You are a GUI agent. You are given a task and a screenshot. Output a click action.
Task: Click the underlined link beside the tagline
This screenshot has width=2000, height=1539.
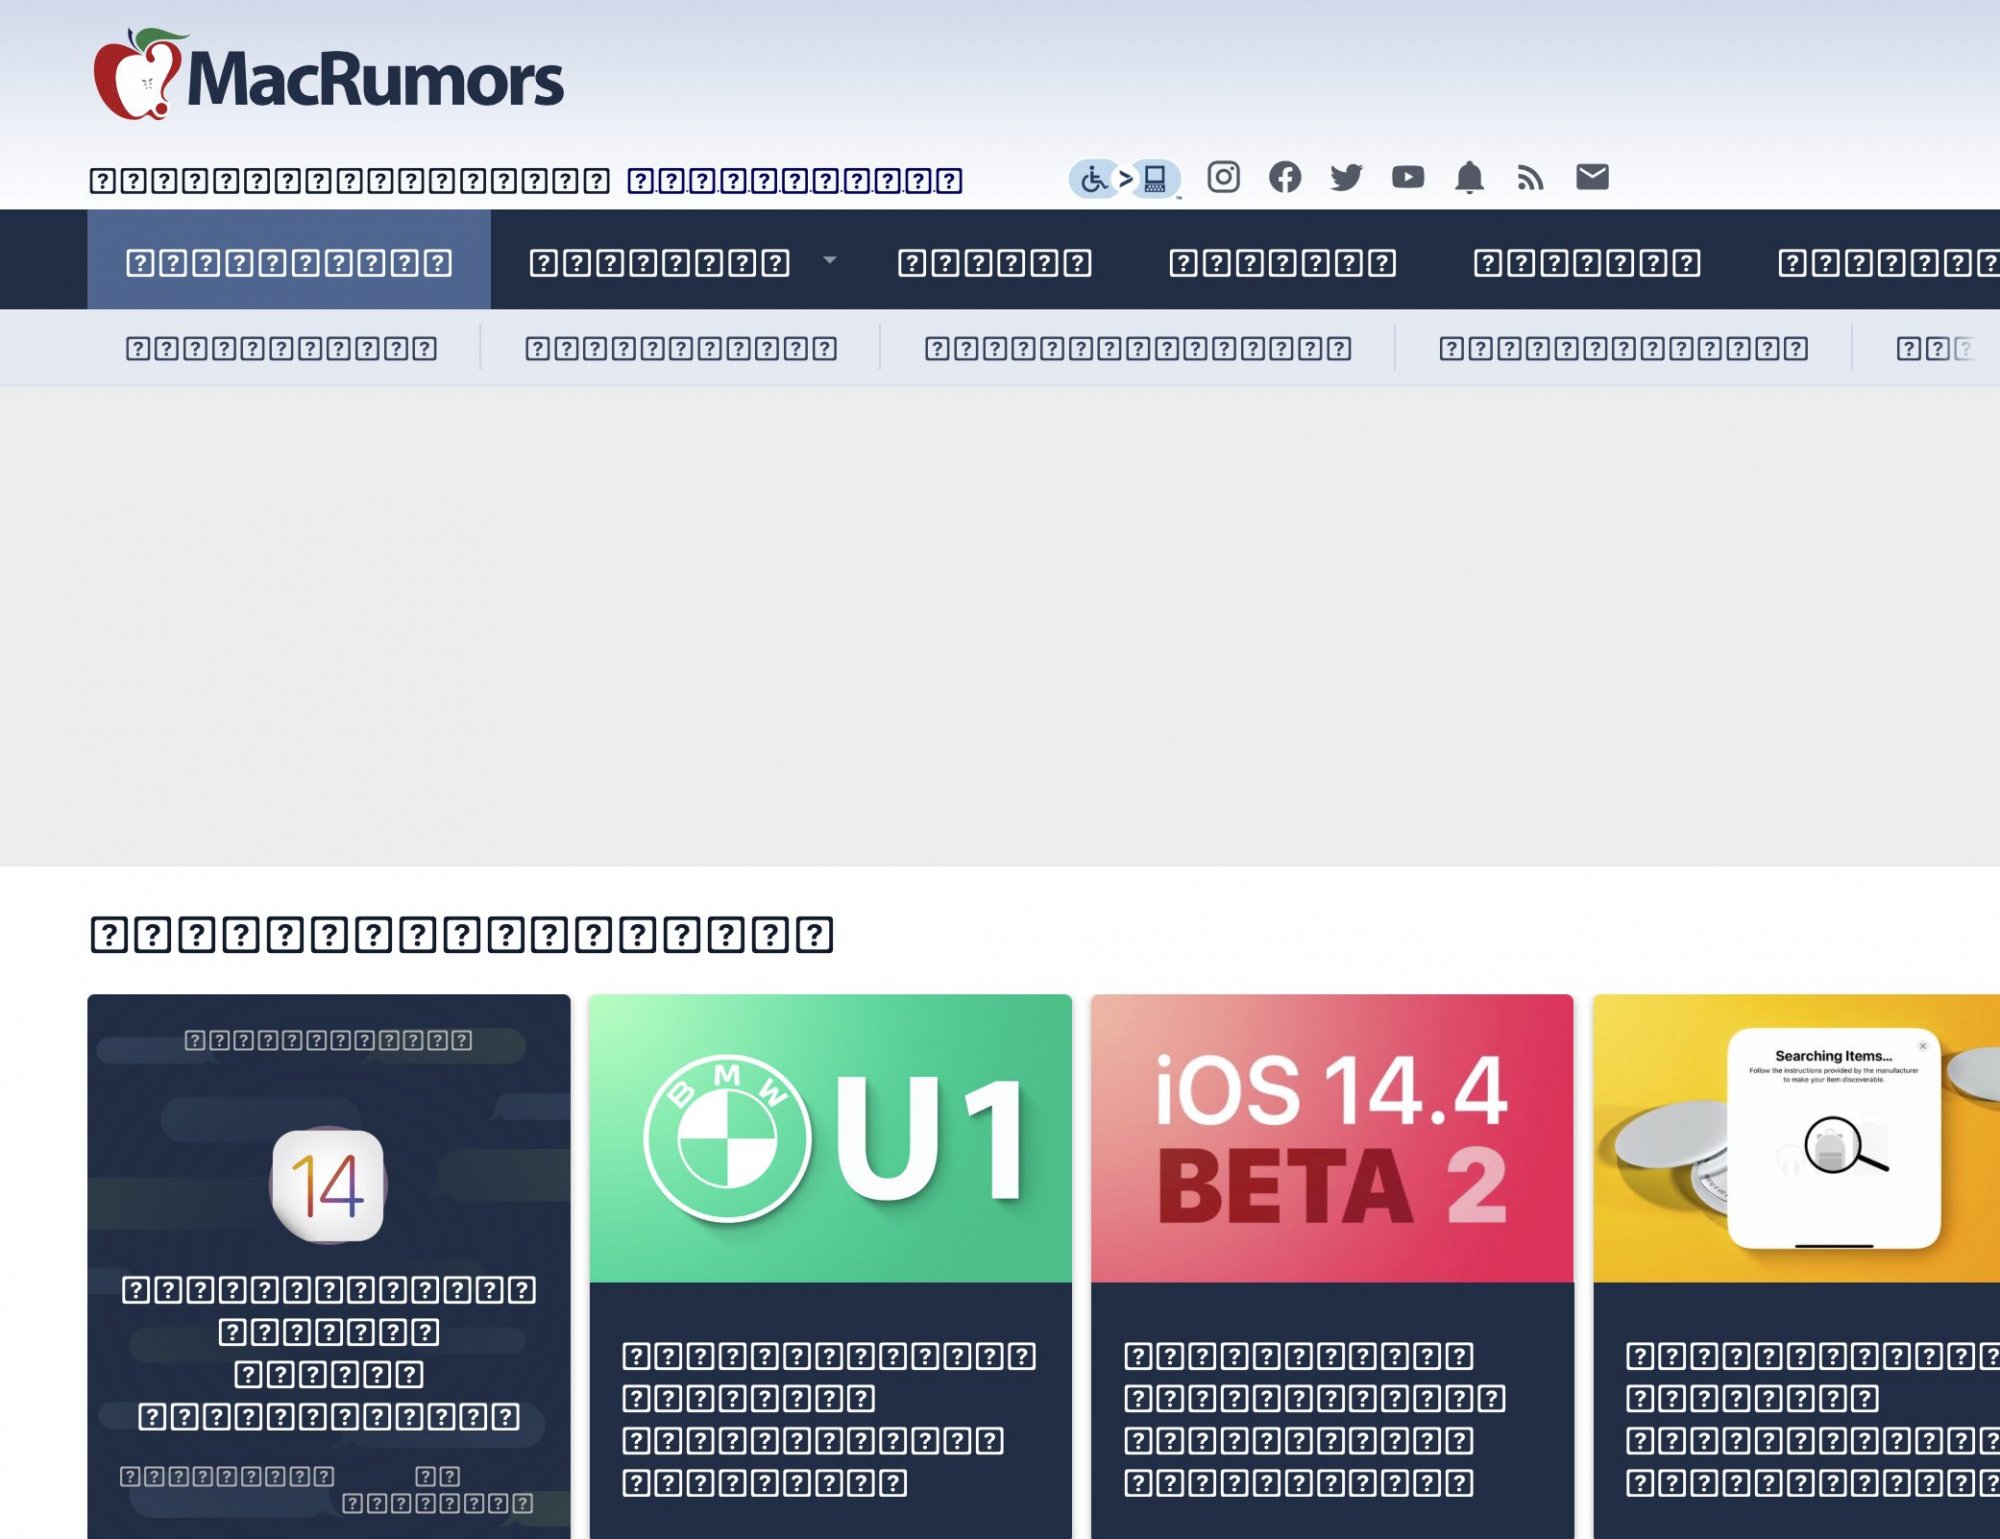point(794,181)
